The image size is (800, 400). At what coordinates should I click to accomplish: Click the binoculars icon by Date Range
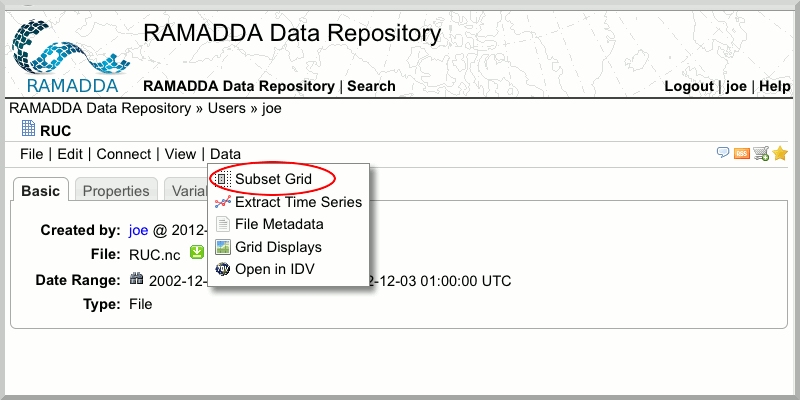coord(136,279)
